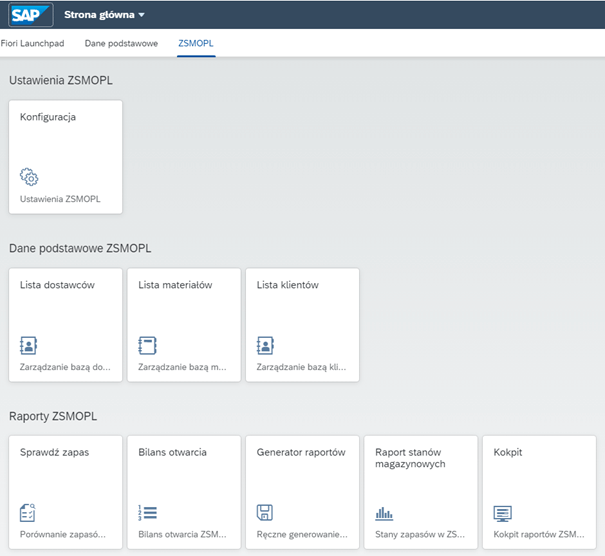Click the numbered list icon on Bilans otwarcia
This screenshot has height=556, width=605.
147,512
